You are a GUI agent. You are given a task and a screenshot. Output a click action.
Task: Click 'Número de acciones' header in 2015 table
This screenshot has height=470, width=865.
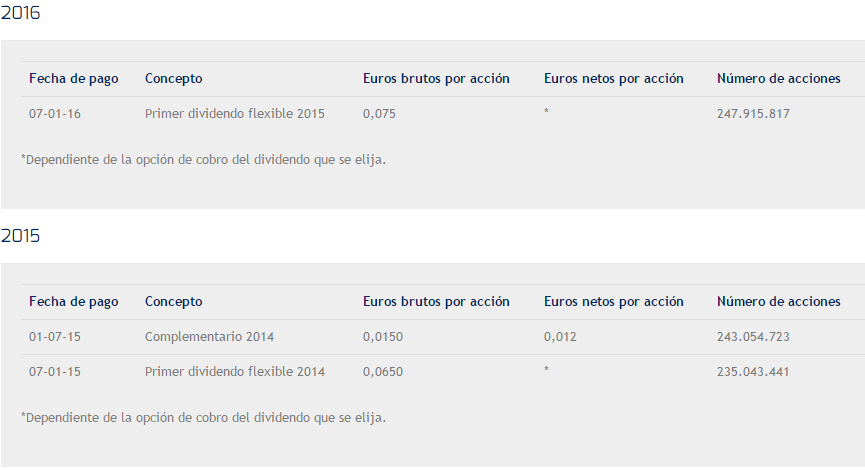pyautogui.click(x=778, y=302)
